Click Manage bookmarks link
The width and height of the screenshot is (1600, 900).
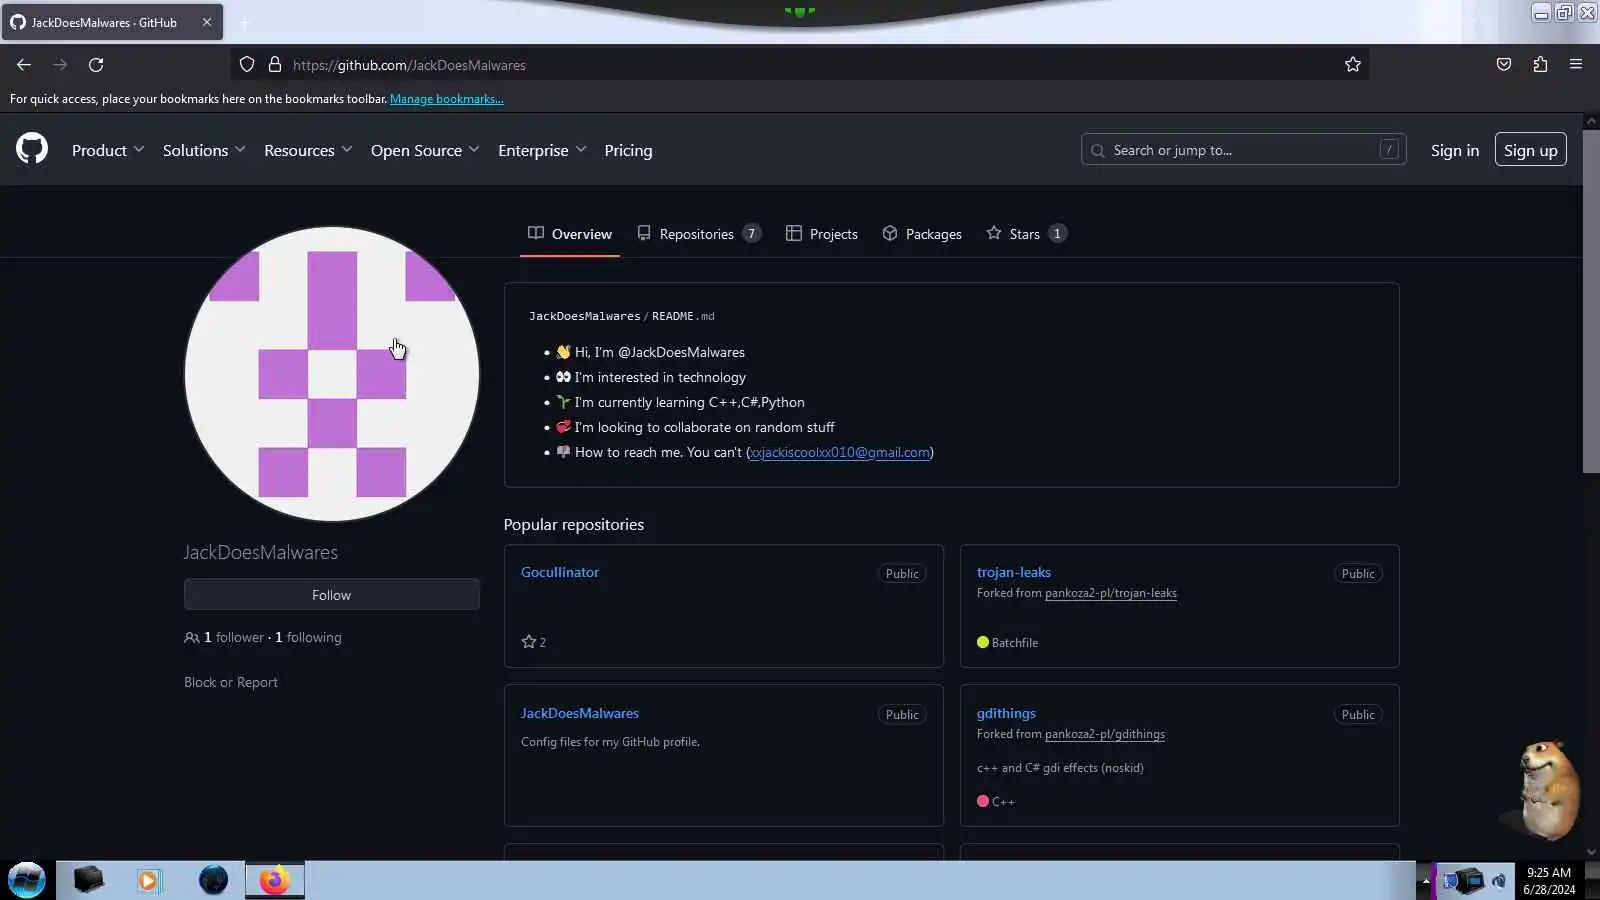[x=447, y=99]
